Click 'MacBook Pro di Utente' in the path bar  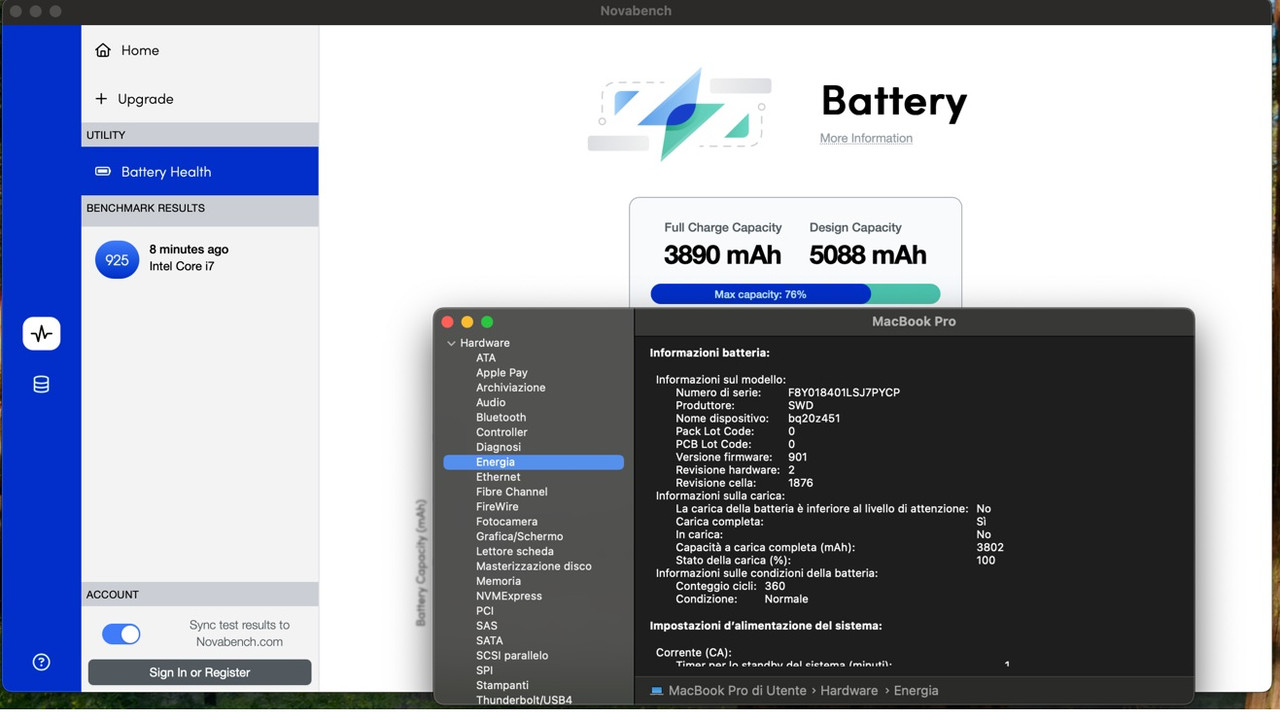[x=738, y=691]
